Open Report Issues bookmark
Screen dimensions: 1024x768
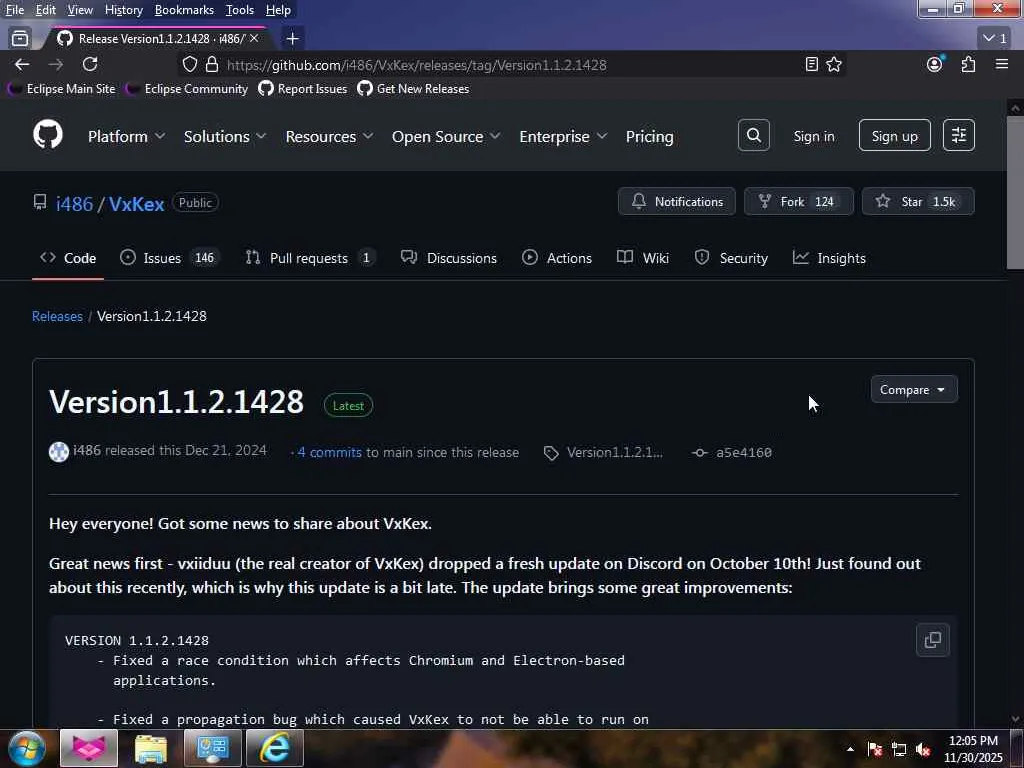pyautogui.click(x=303, y=89)
